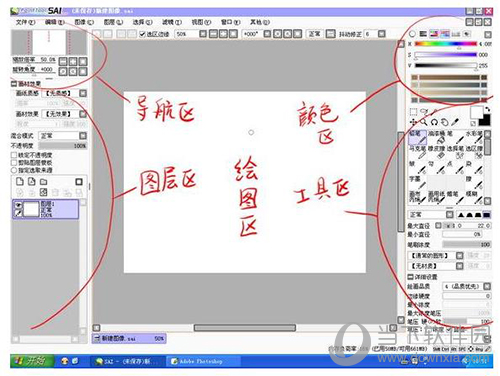The height and width of the screenshot is (376, 500).
Task: Click the horizontal canvas scrollbar thumb
Action: pos(245,328)
